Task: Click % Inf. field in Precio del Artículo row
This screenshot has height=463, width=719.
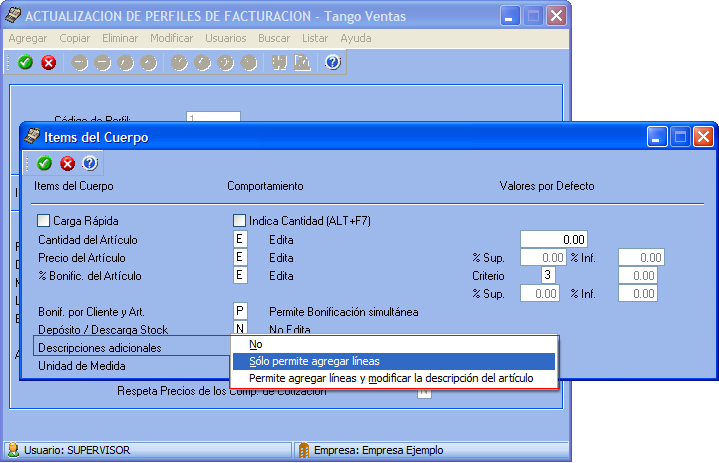Action: tap(641, 257)
